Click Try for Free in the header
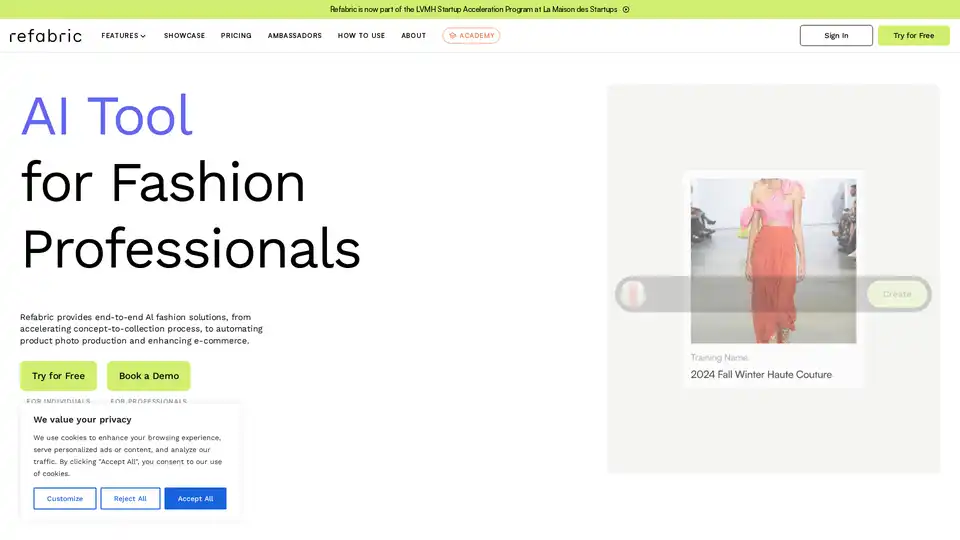Image resolution: width=960 pixels, height=540 pixels. [x=913, y=36]
